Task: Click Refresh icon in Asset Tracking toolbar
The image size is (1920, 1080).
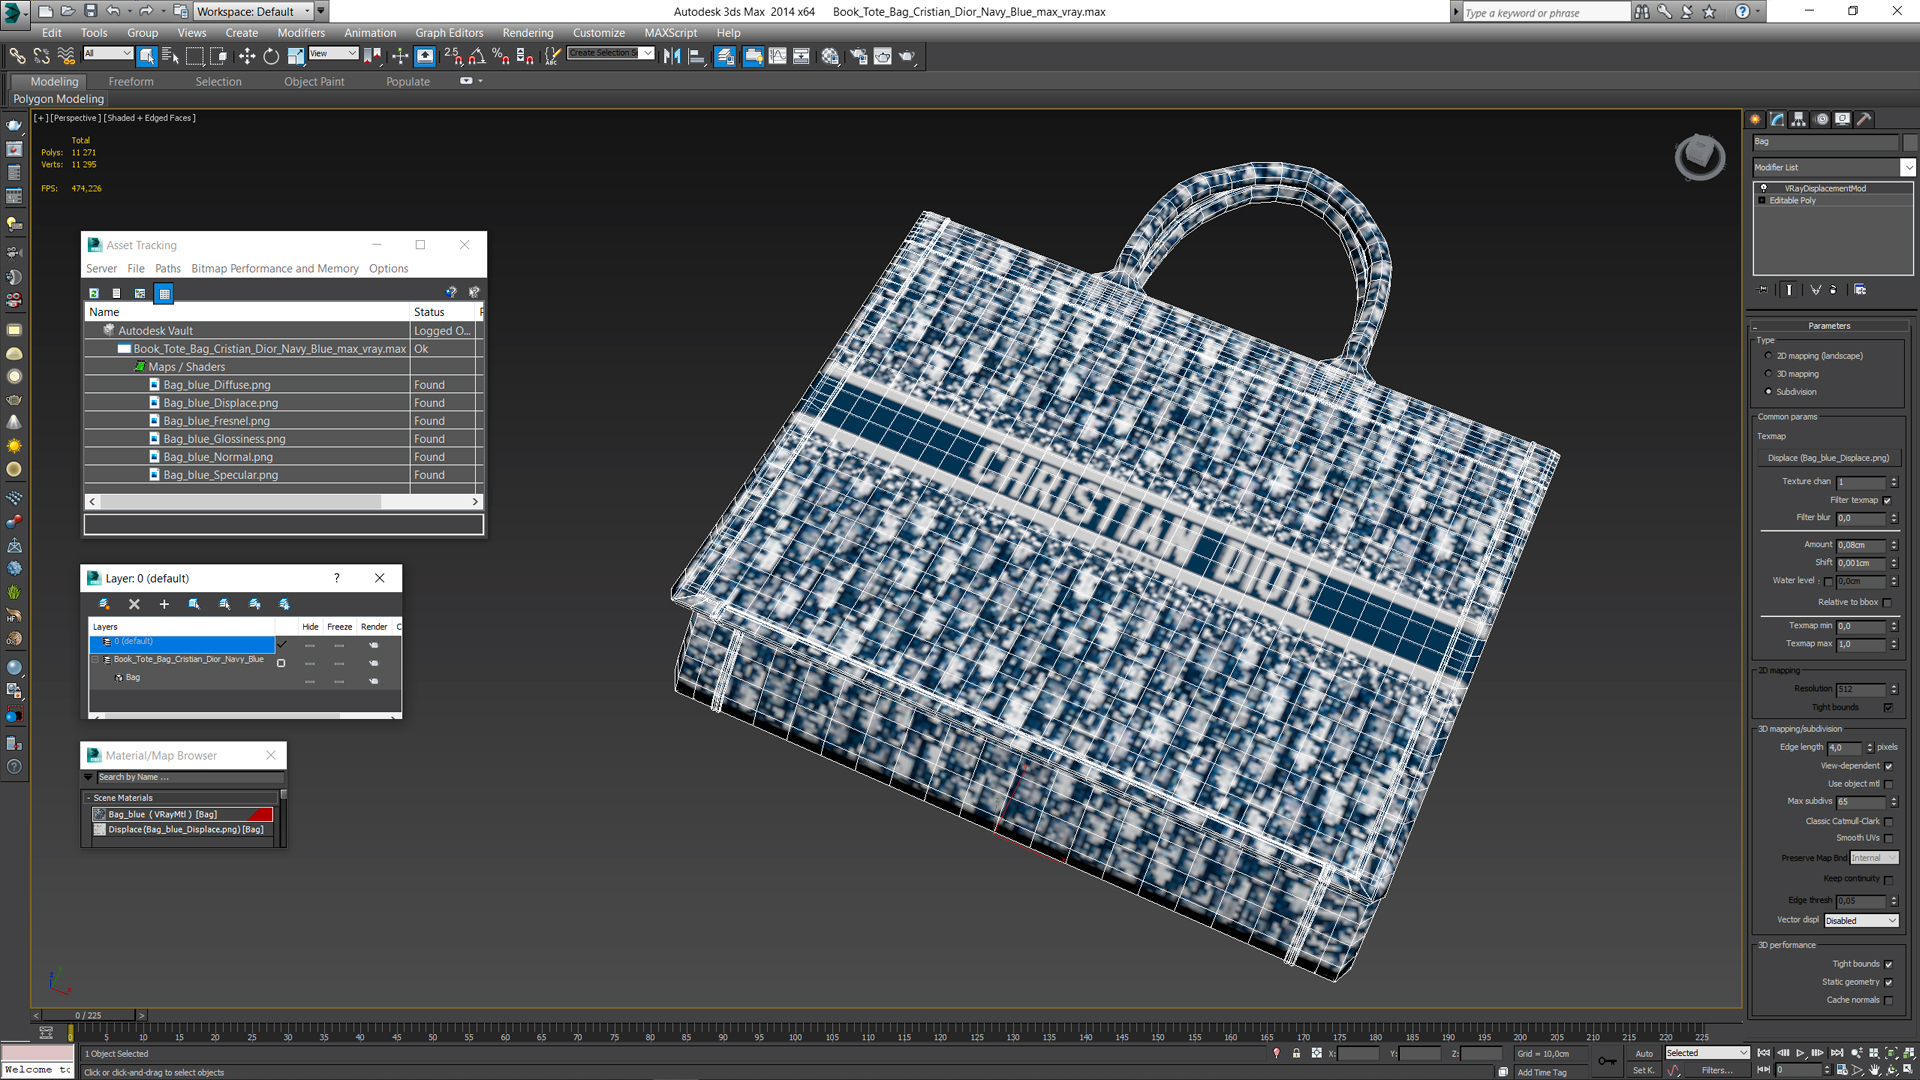Action: (94, 293)
